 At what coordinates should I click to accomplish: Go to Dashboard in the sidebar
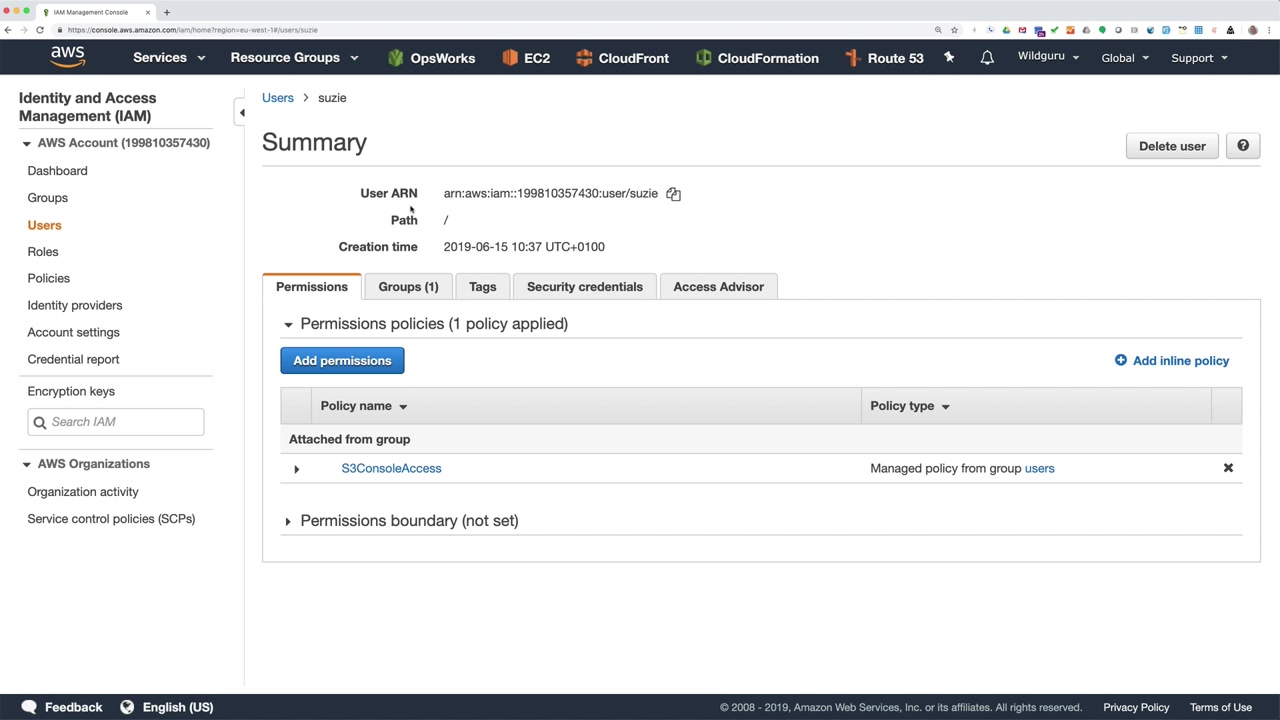[57, 171]
